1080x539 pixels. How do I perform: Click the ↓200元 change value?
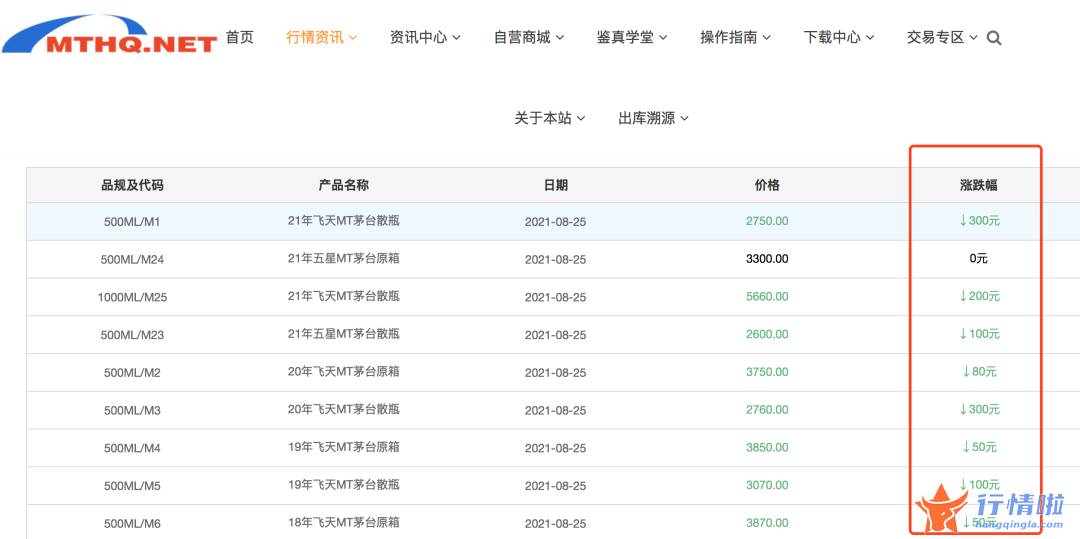point(979,296)
